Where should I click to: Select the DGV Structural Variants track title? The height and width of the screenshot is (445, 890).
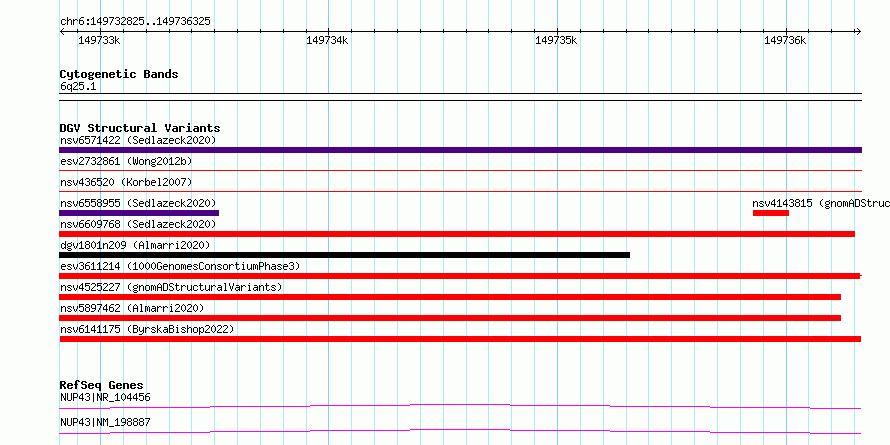(140, 128)
